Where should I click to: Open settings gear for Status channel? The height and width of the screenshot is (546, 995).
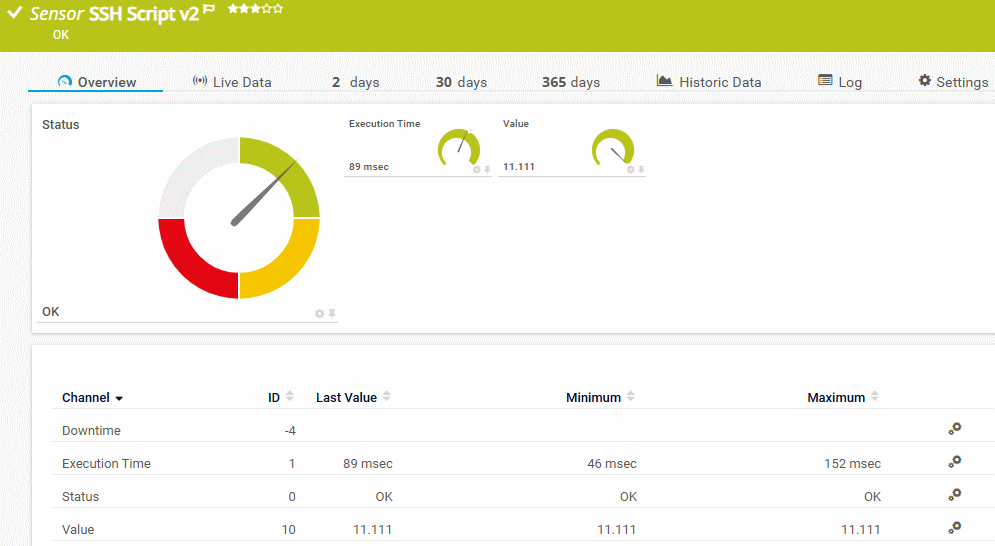(x=954, y=495)
